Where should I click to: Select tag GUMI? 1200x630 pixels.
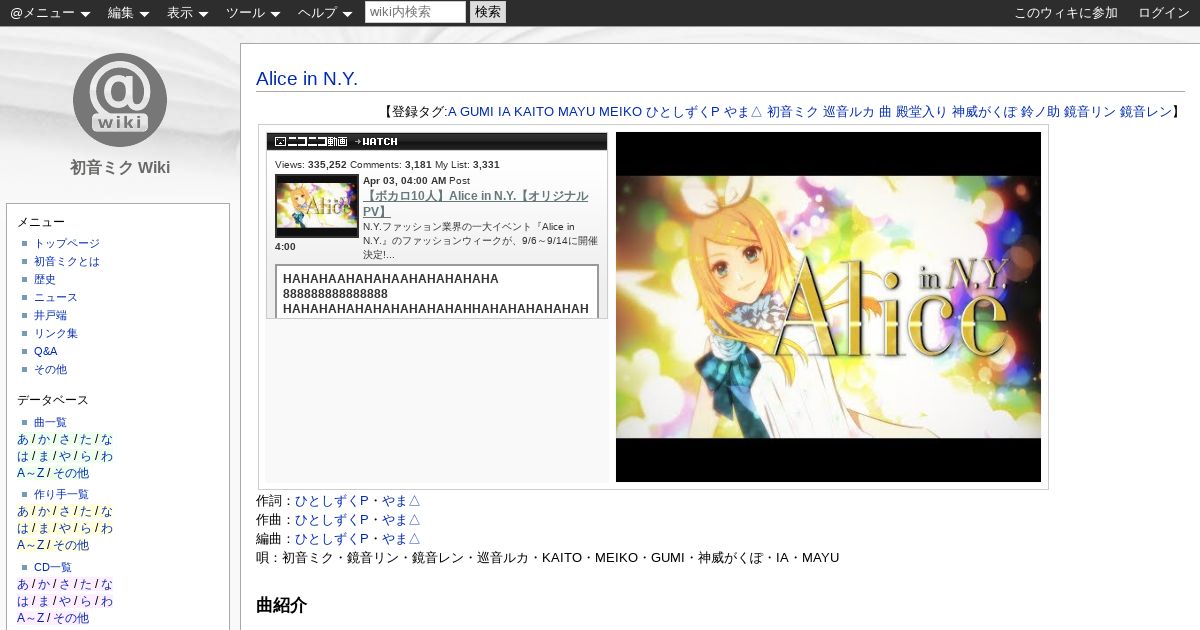(477, 112)
